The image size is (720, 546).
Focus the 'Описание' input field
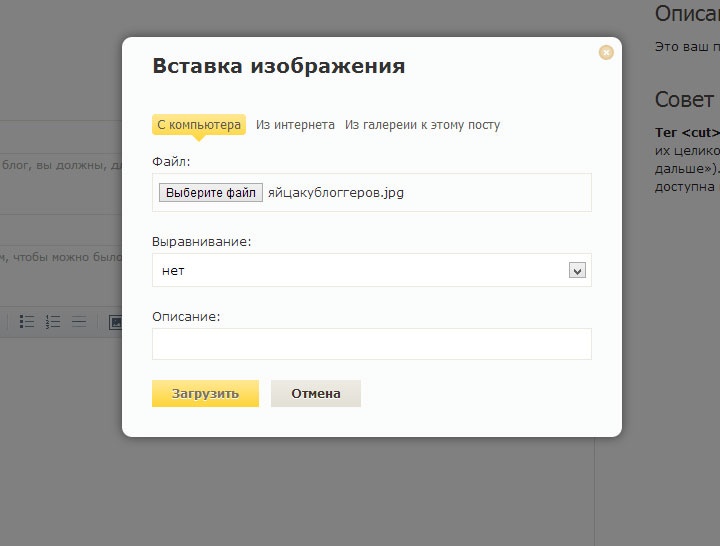[x=371, y=344]
